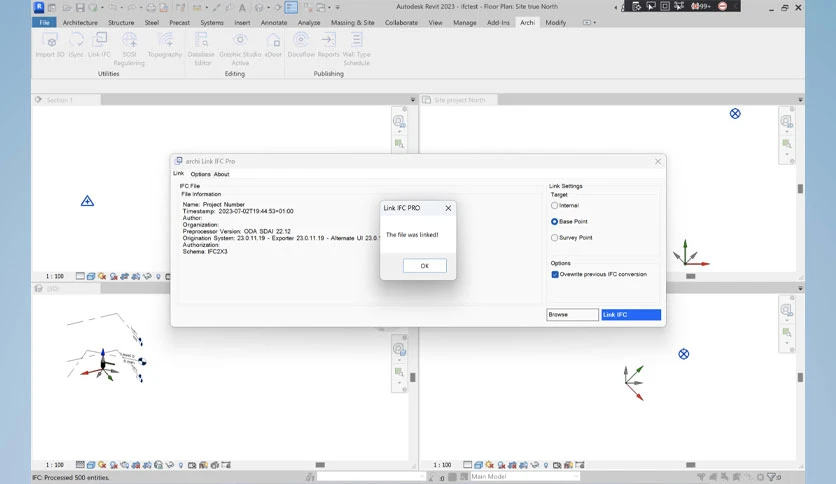Open the SOSI Regulering tool
Screen dimensions: 836x484
[x=129, y=49]
